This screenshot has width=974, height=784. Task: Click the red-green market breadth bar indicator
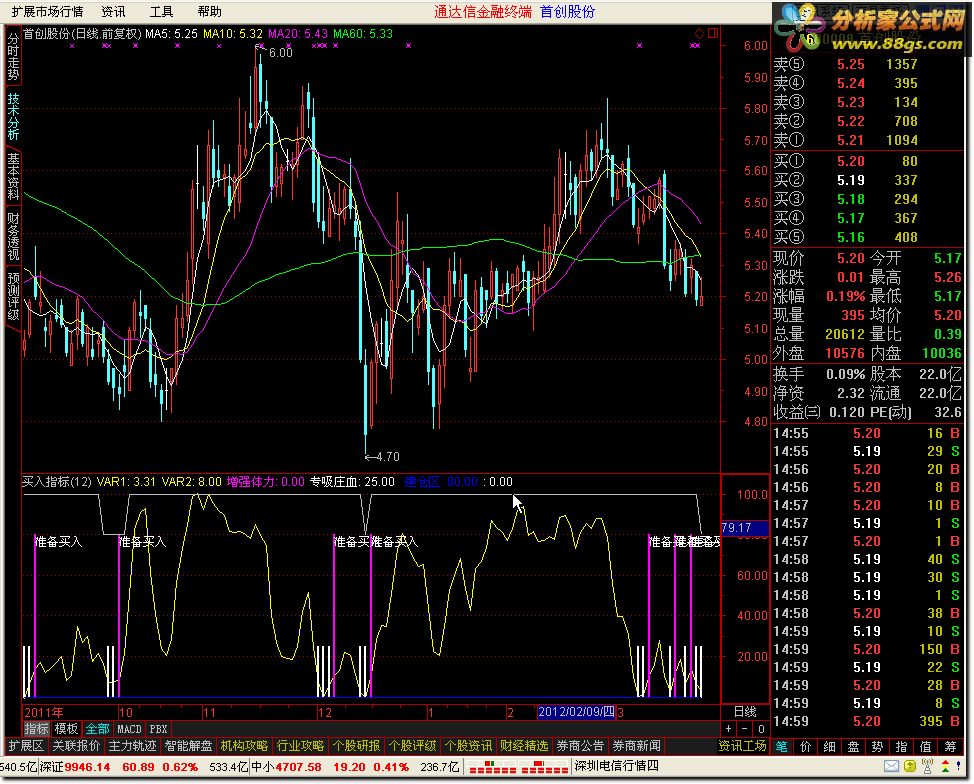coord(519,767)
